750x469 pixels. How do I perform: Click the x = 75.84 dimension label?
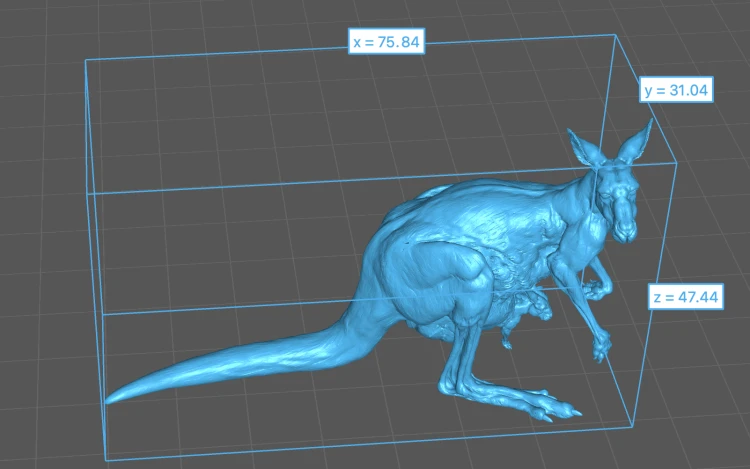(x=386, y=41)
